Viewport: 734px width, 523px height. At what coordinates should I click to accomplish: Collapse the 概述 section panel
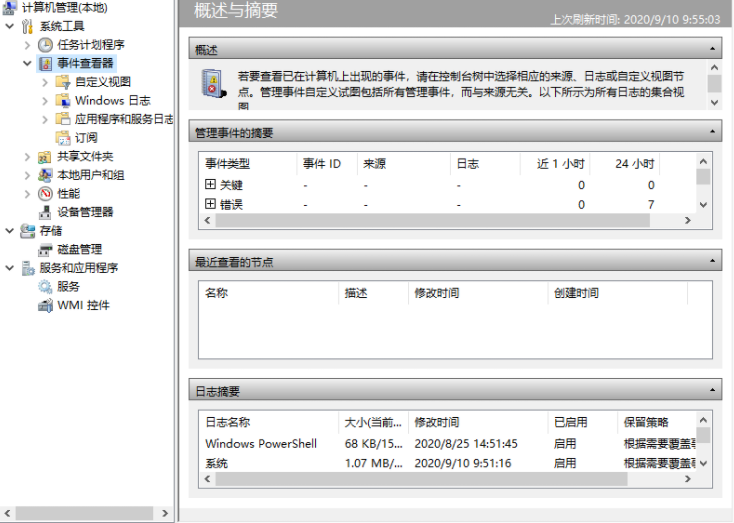point(713,49)
